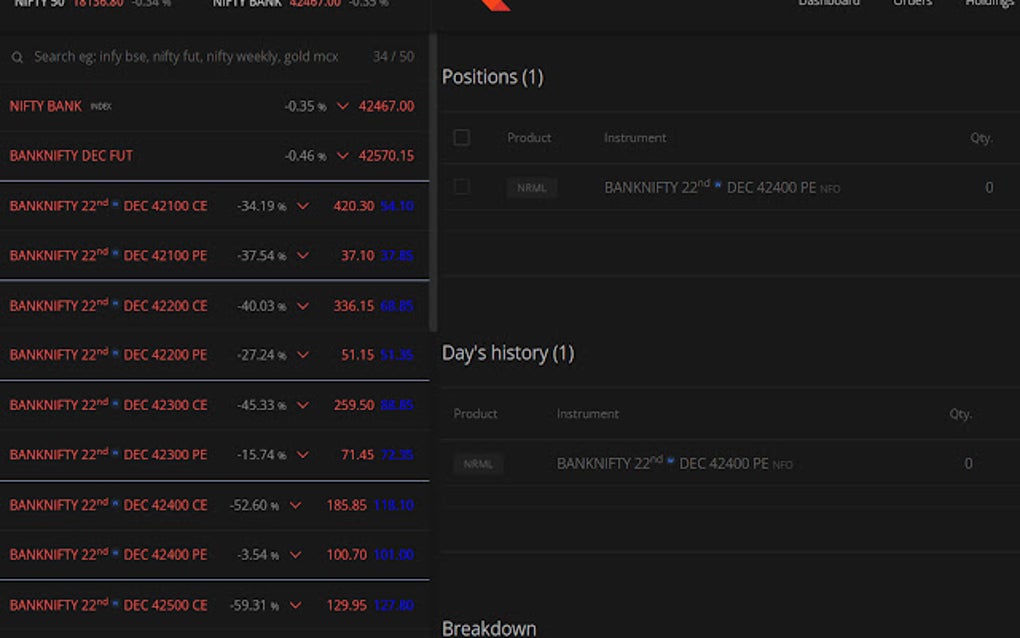Click weekly marker icon in Positions instrument
The height and width of the screenshot is (638, 1020).
coord(718,186)
